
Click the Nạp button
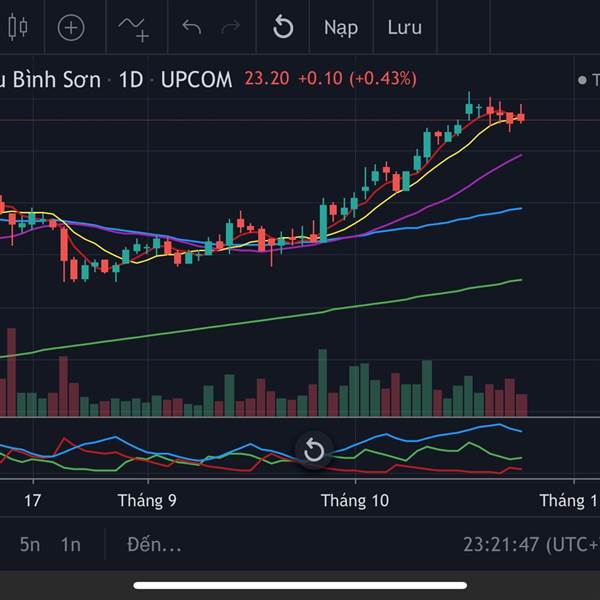click(341, 28)
